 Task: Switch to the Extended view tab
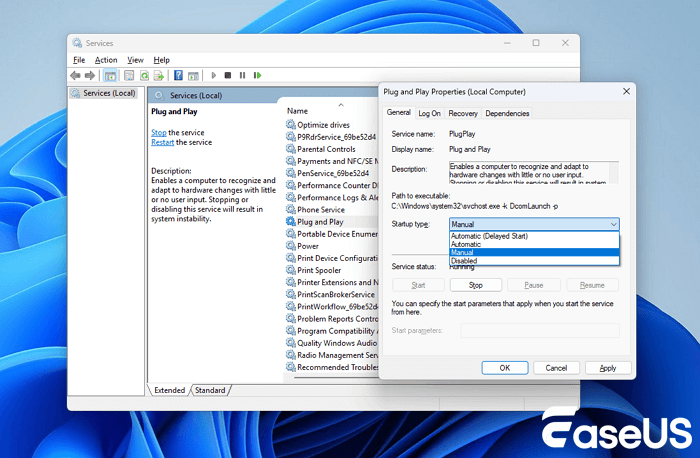[x=169, y=390]
